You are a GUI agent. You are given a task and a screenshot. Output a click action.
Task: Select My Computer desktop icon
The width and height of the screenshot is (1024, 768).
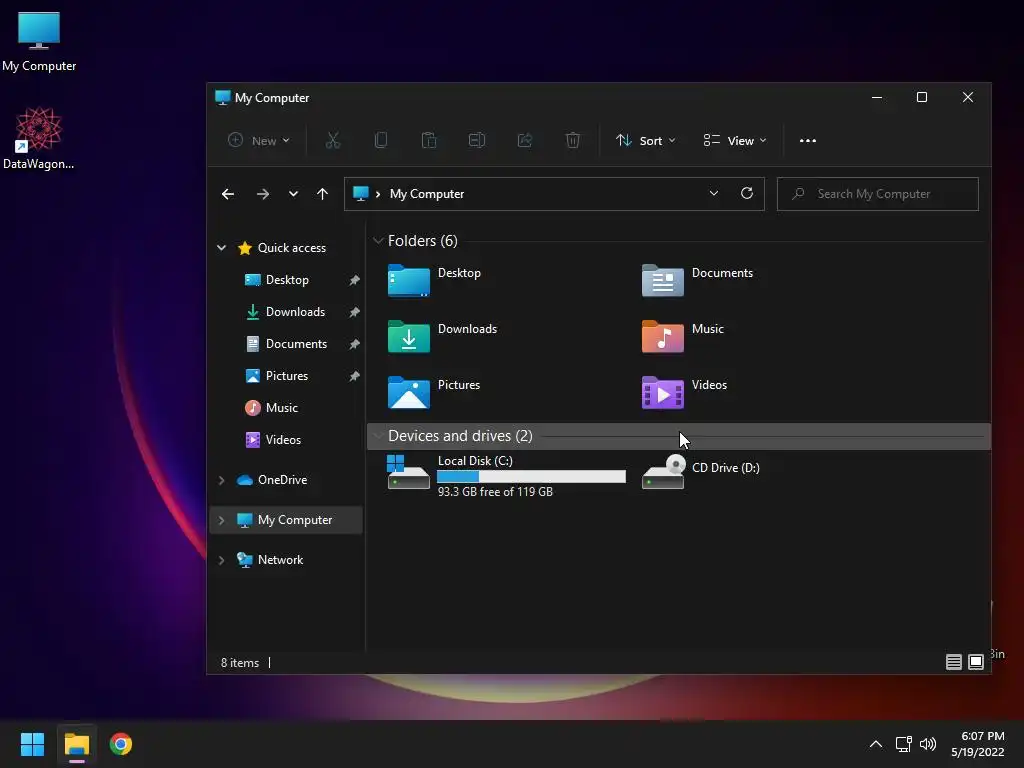pos(39,42)
